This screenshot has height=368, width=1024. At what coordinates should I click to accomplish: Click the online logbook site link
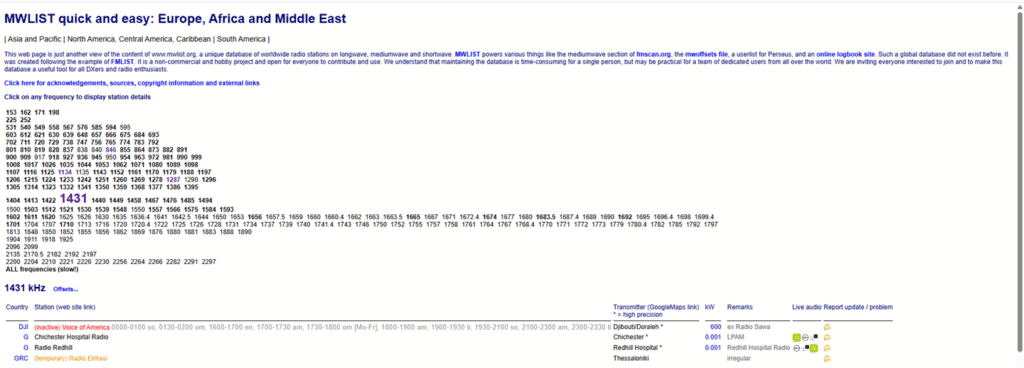[x=845, y=54]
